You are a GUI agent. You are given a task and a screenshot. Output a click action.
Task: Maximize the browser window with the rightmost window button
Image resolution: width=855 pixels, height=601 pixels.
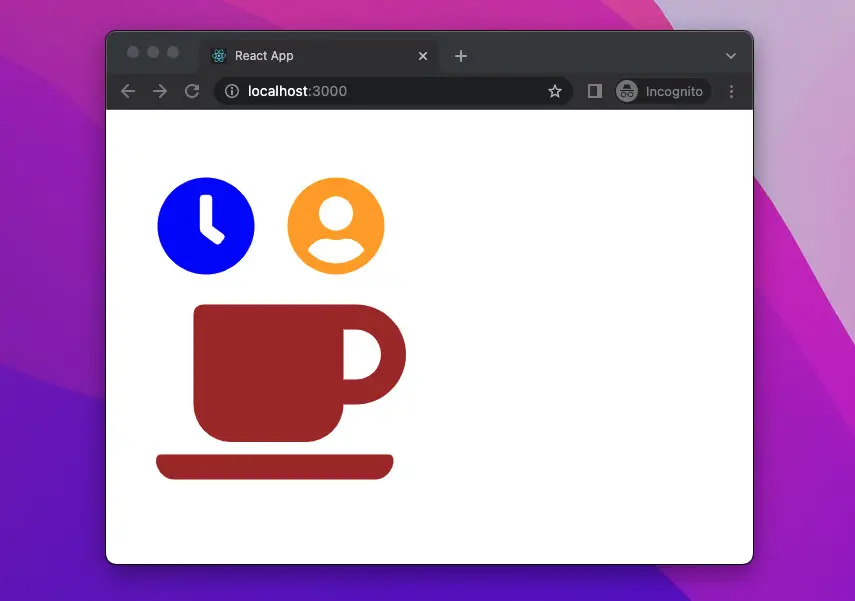pyautogui.click(x=173, y=52)
